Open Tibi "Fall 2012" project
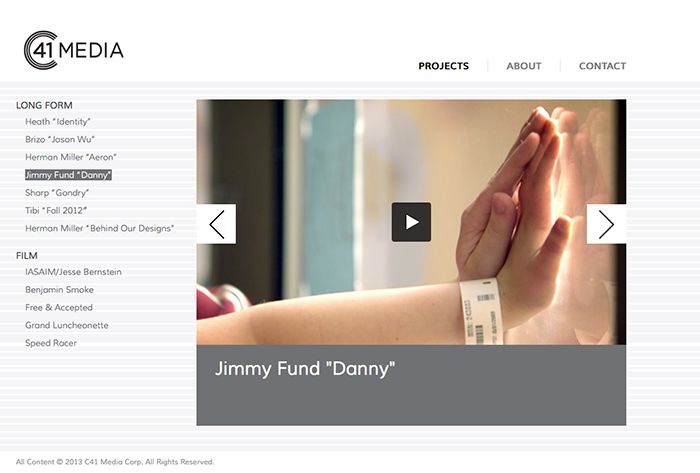The image size is (700, 473). pos(56,211)
